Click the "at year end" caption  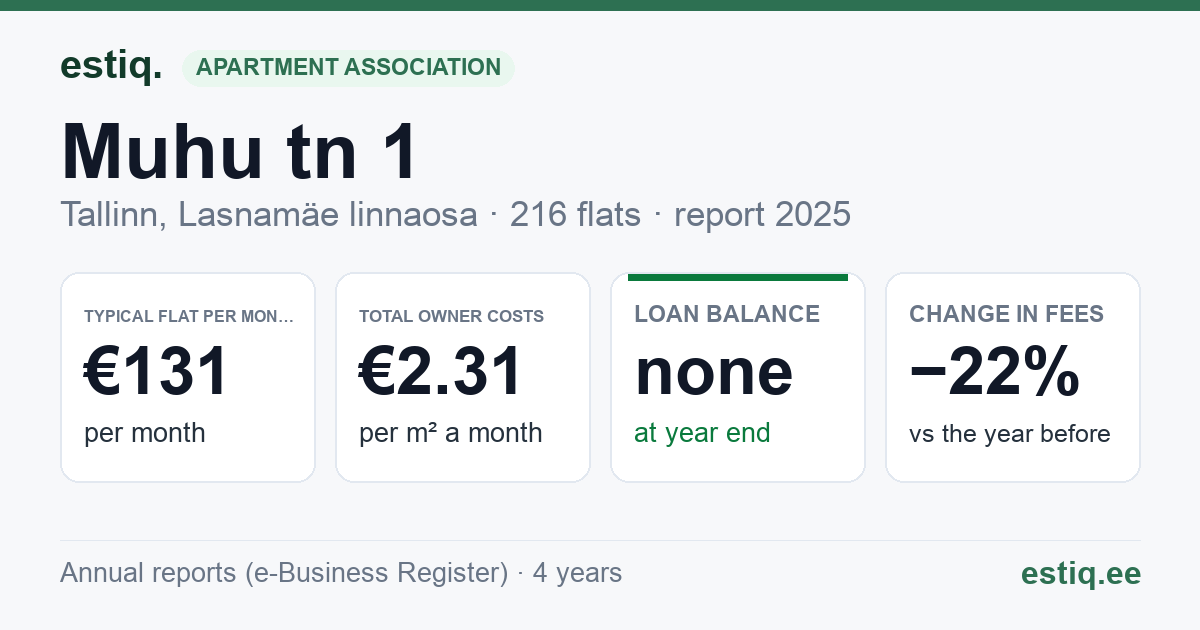point(702,433)
